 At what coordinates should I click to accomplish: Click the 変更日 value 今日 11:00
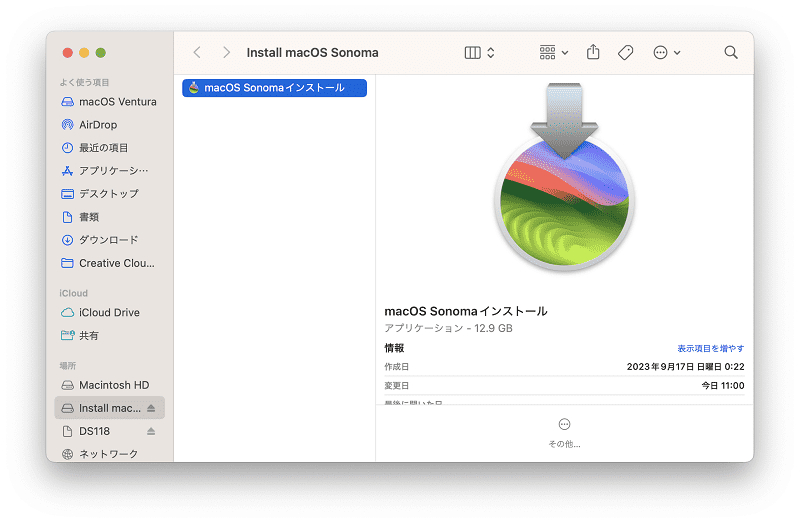[x=722, y=385]
